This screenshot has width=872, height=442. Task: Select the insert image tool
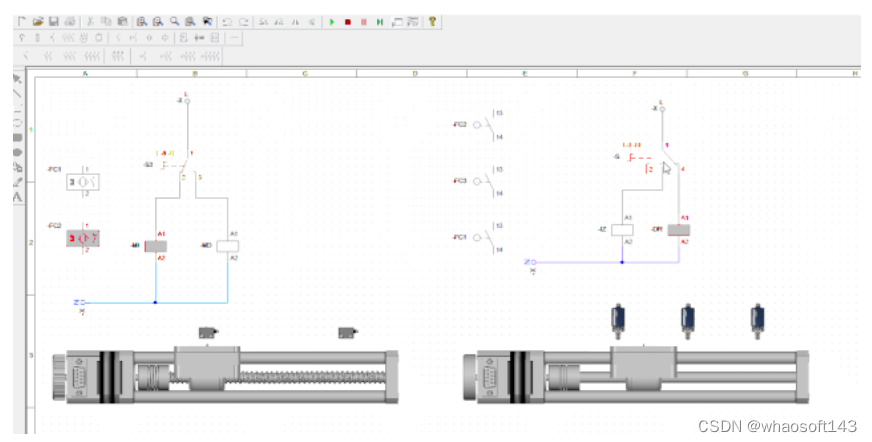pyautogui.click(x=18, y=167)
